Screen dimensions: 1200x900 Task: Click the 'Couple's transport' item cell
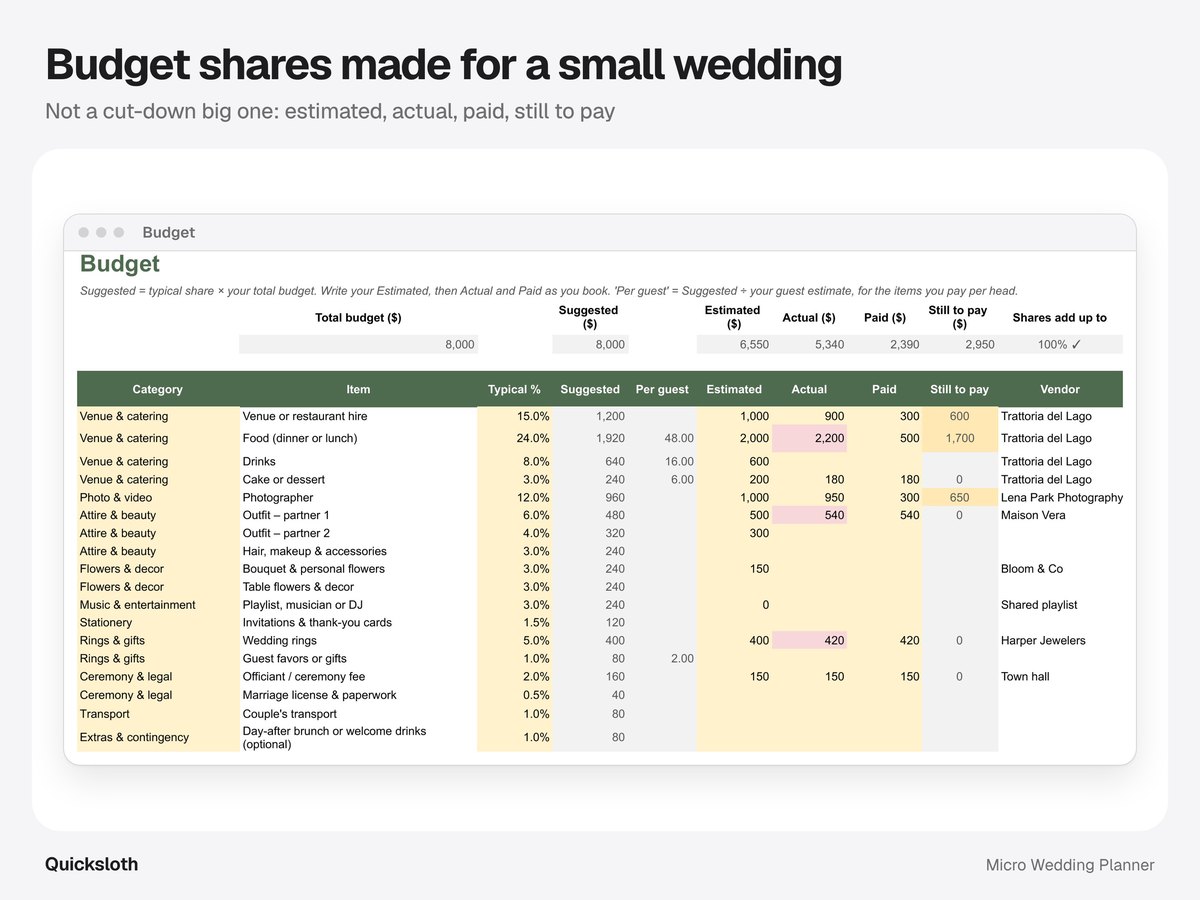358,714
